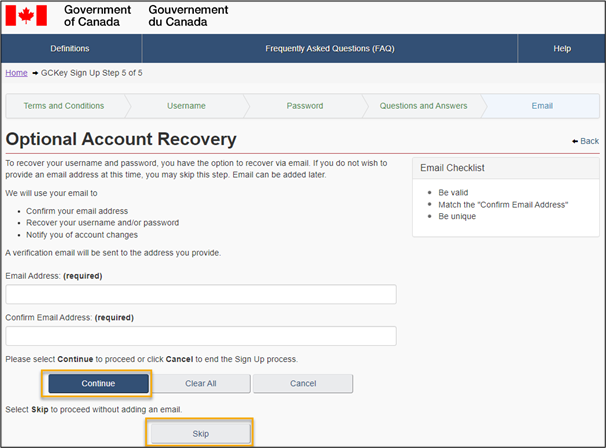The image size is (606, 448).
Task: Select the Username step
Action: [186, 106]
